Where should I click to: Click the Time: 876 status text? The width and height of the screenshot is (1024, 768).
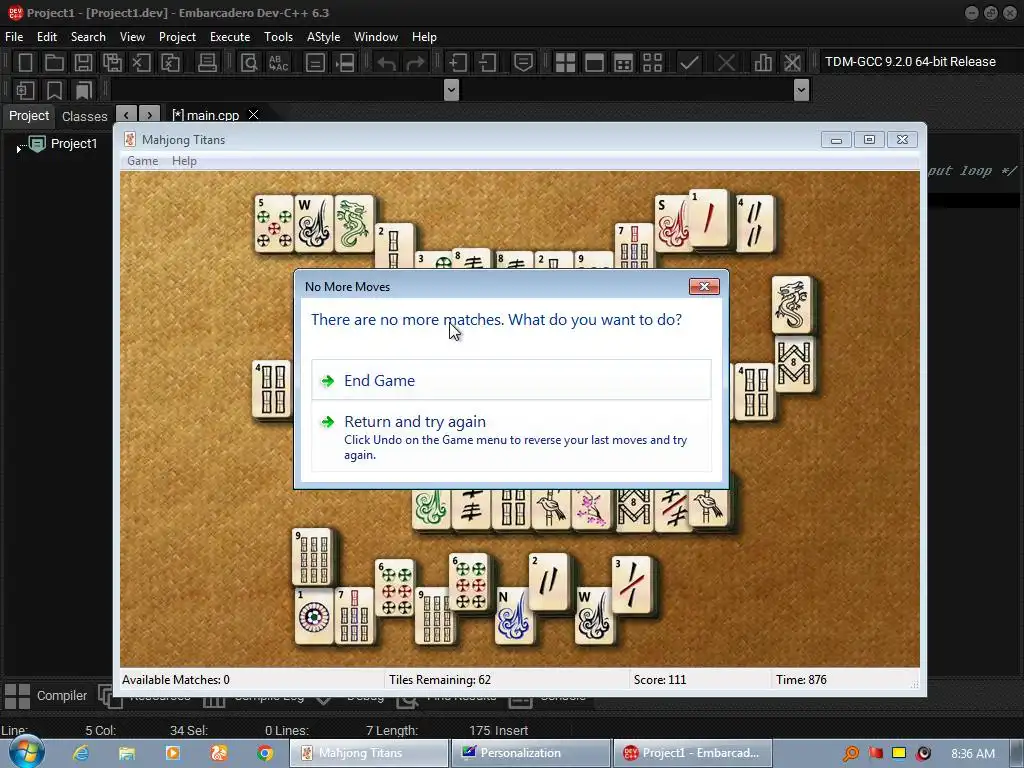[801, 680]
